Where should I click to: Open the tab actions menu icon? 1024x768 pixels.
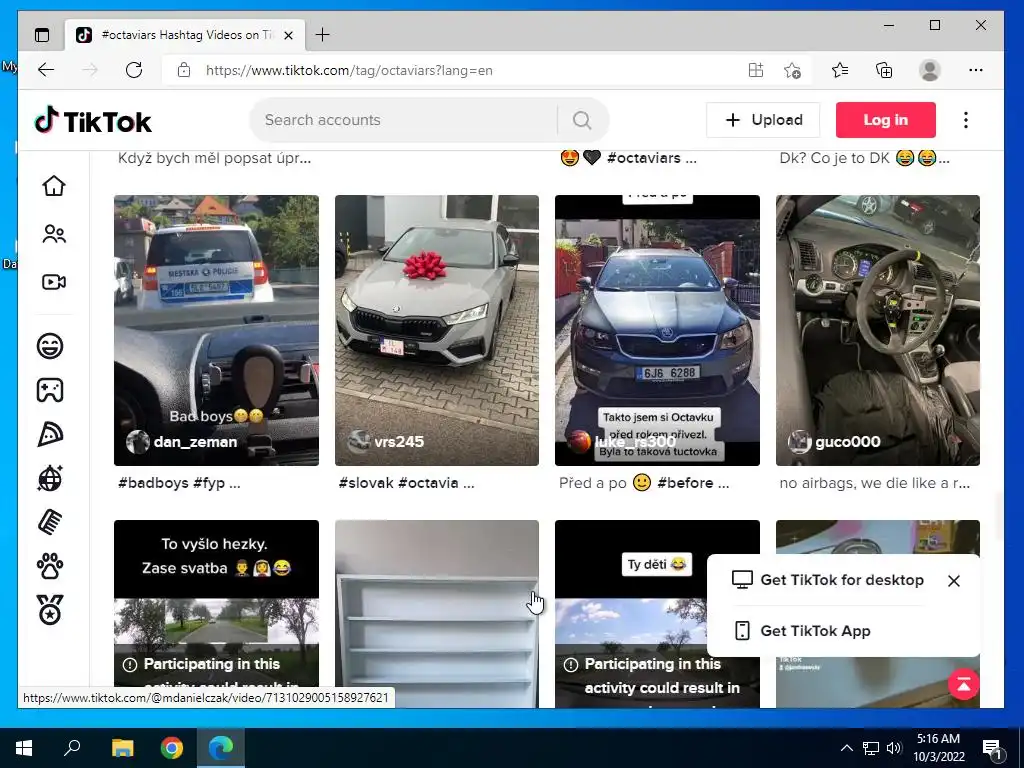pos(42,35)
